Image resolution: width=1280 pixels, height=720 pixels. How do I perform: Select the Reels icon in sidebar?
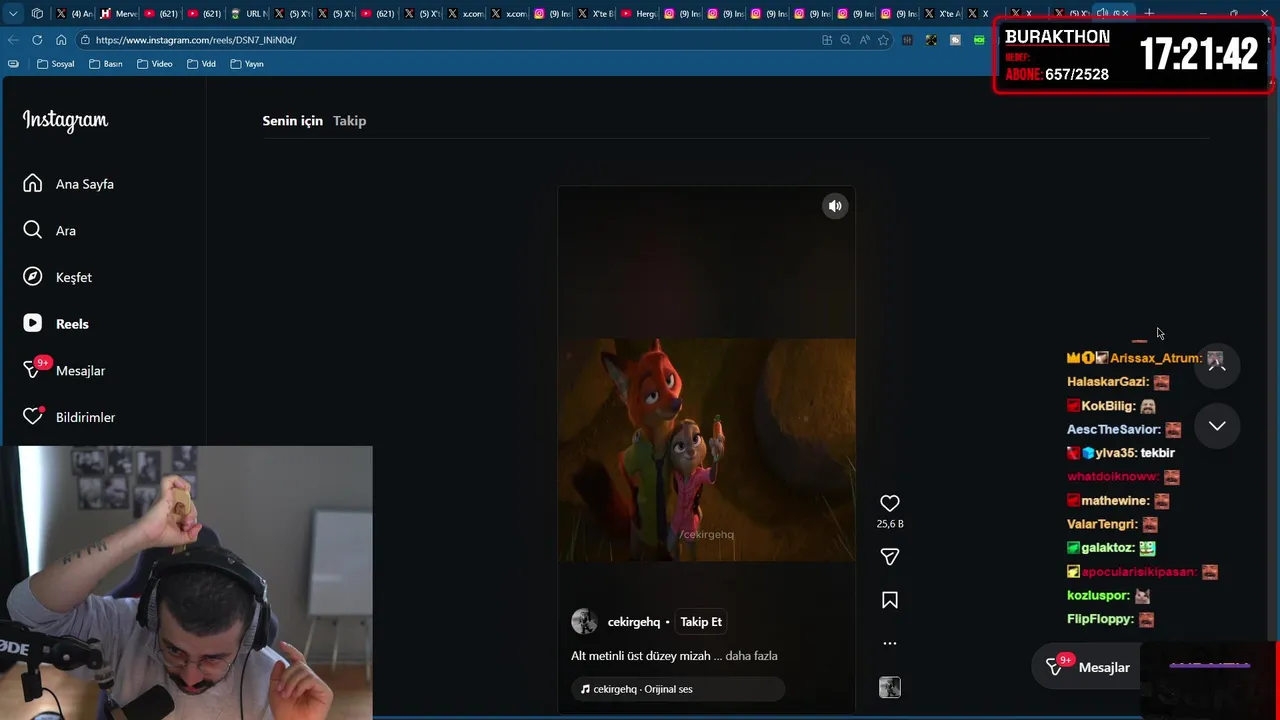(33, 323)
